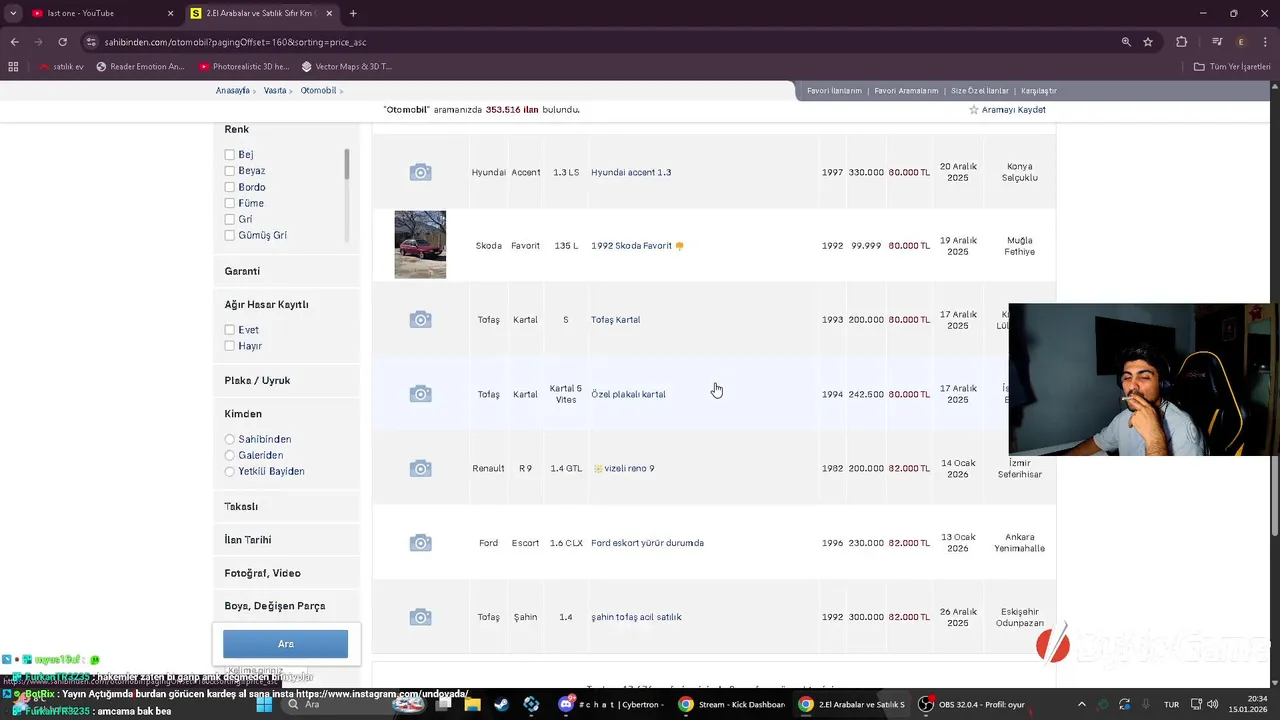Expand the Fotoğraf, Video filter section
This screenshot has width=1280, height=720.
[x=286, y=573]
